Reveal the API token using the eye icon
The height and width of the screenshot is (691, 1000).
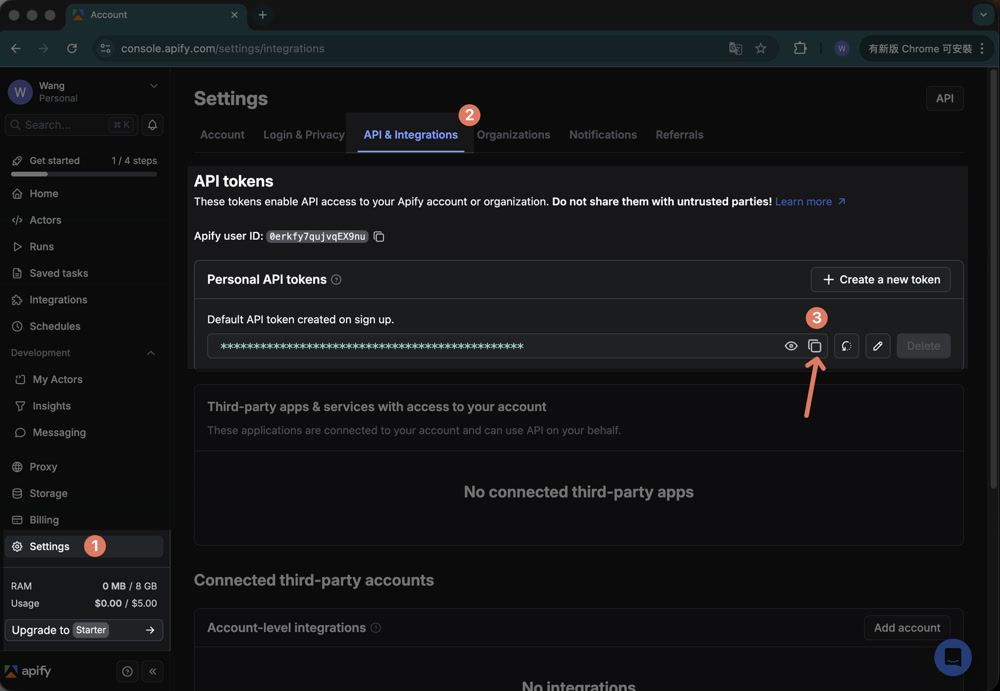click(791, 345)
